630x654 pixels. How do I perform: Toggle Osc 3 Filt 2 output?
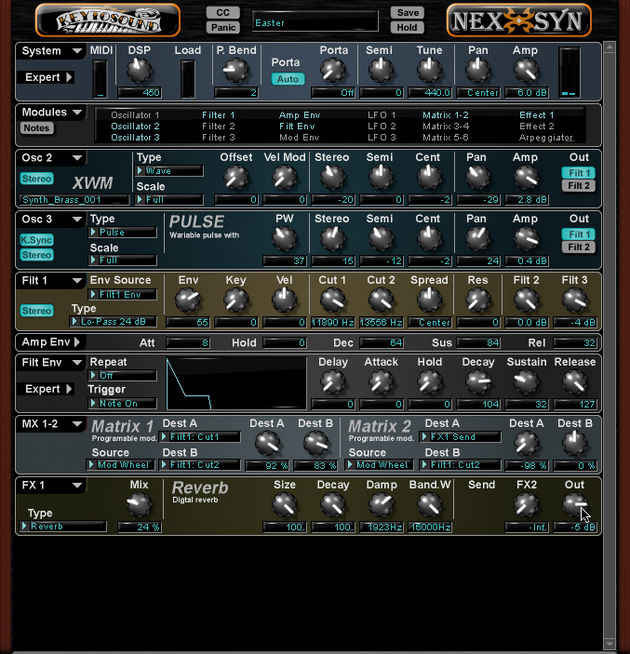(x=578, y=247)
